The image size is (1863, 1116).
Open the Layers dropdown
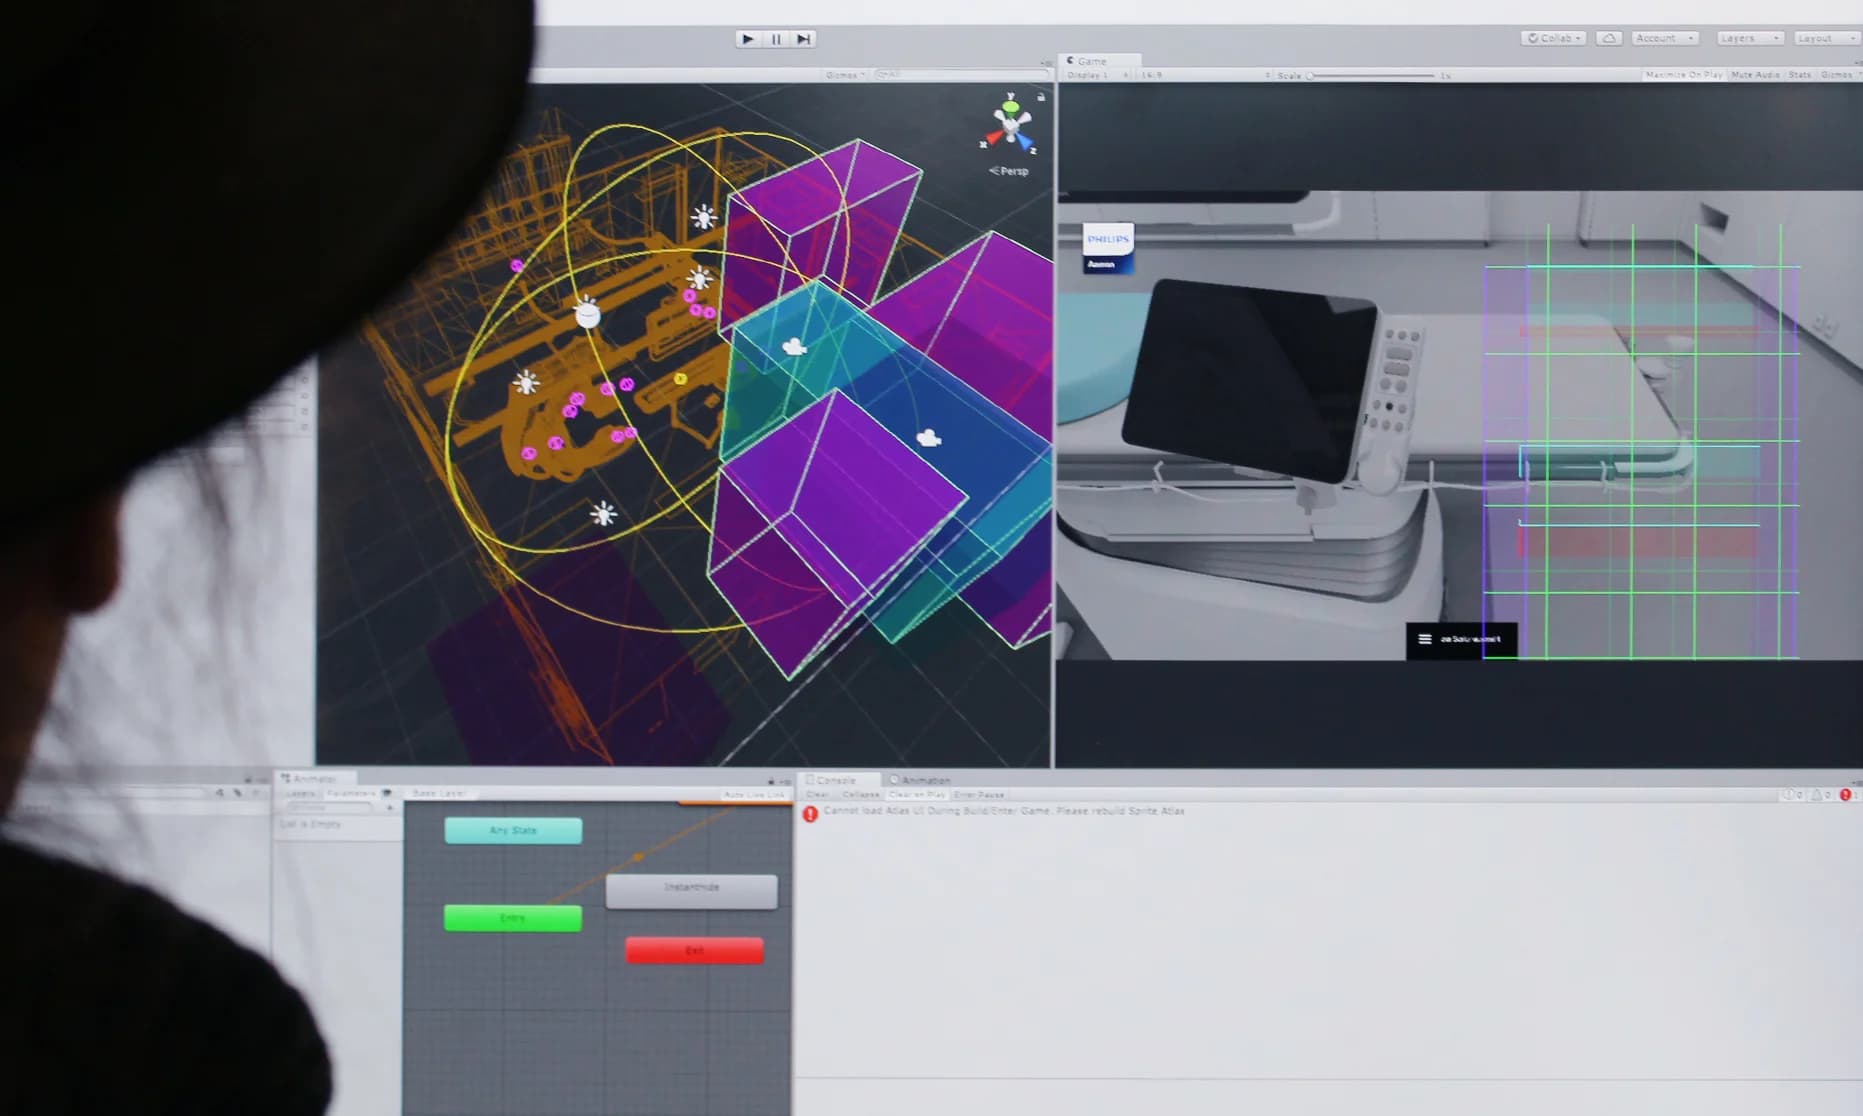pos(1748,38)
